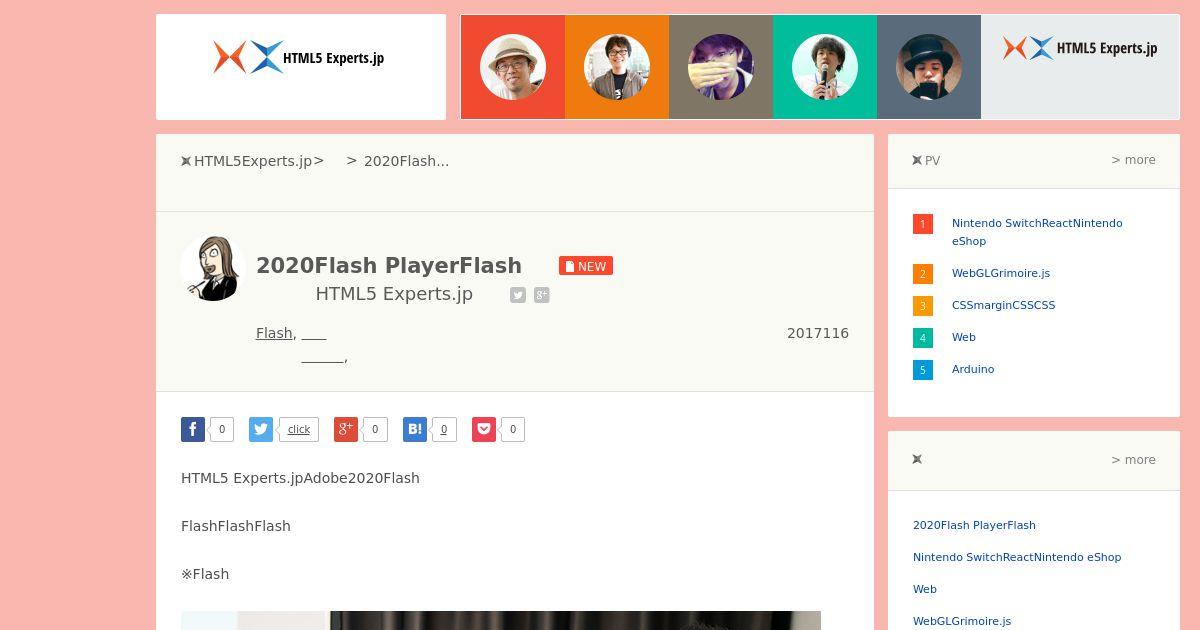
Task: Share the article using the Twitter icon
Action: pyautogui.click(x=261, y=429)
